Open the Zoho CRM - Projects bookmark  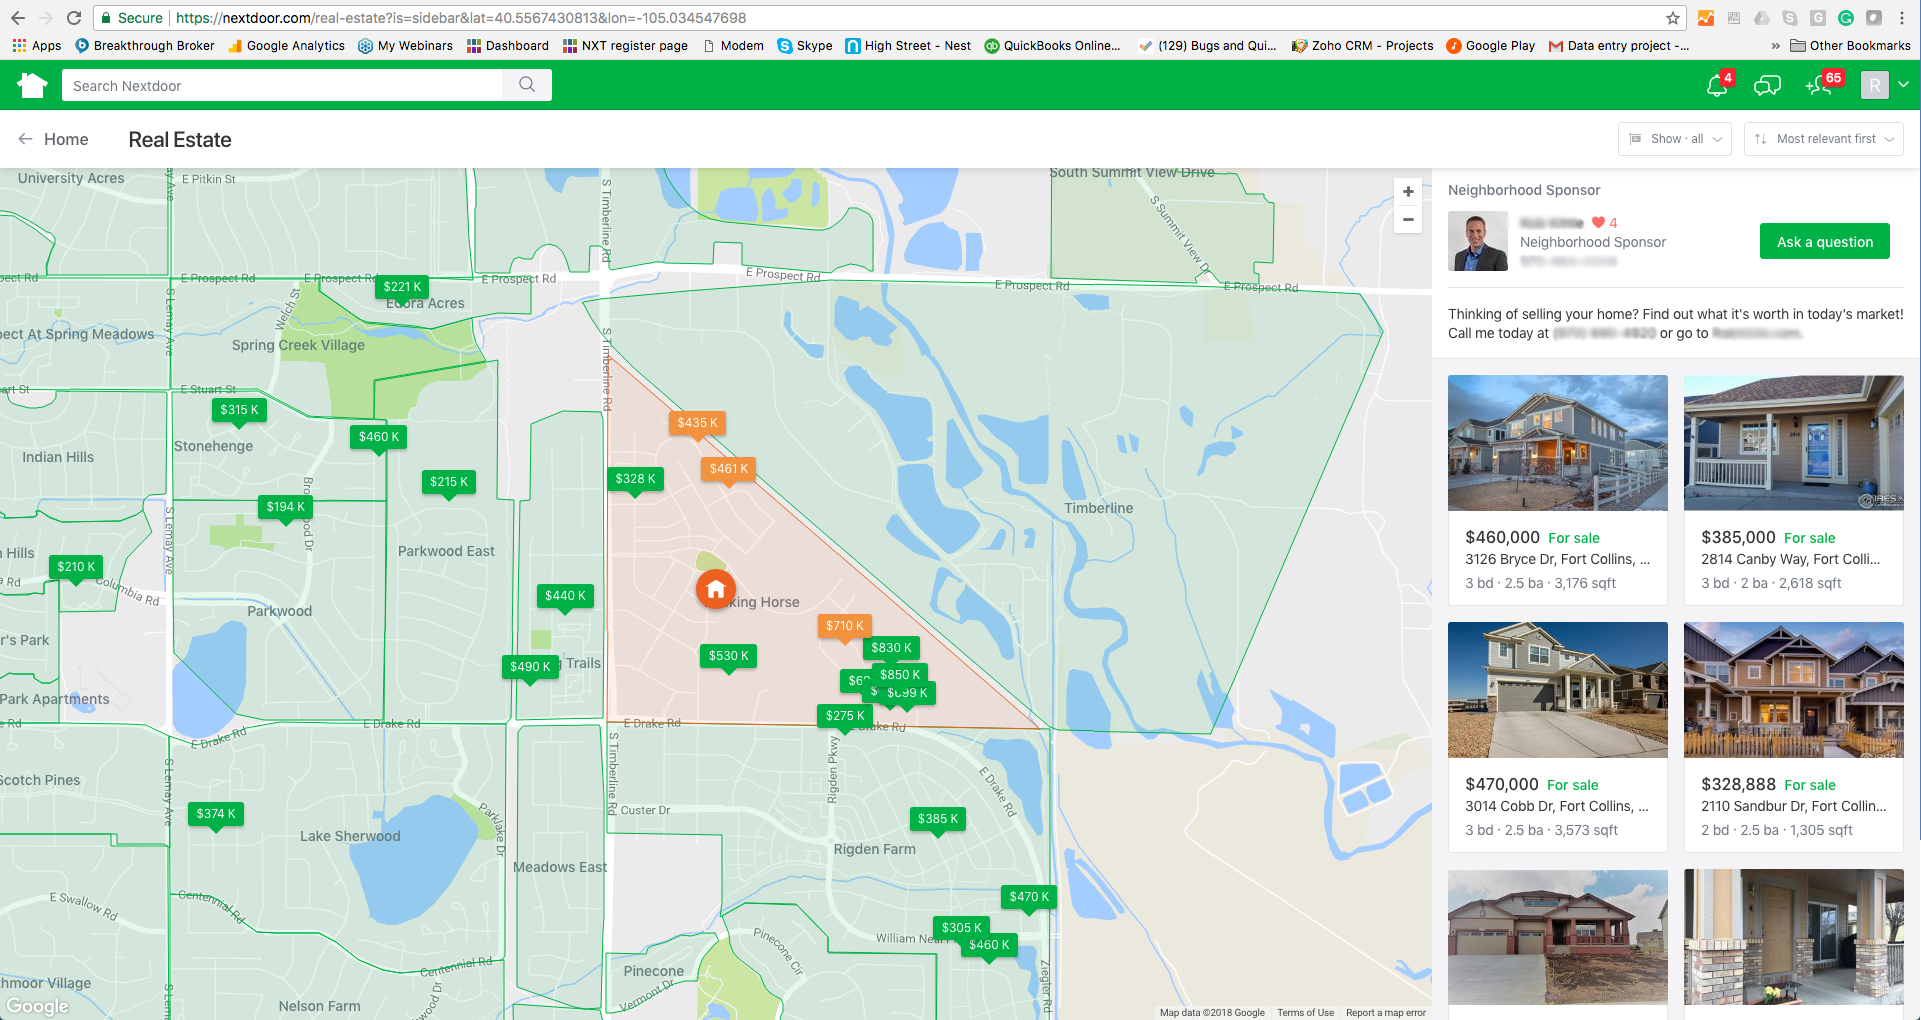1363,46
